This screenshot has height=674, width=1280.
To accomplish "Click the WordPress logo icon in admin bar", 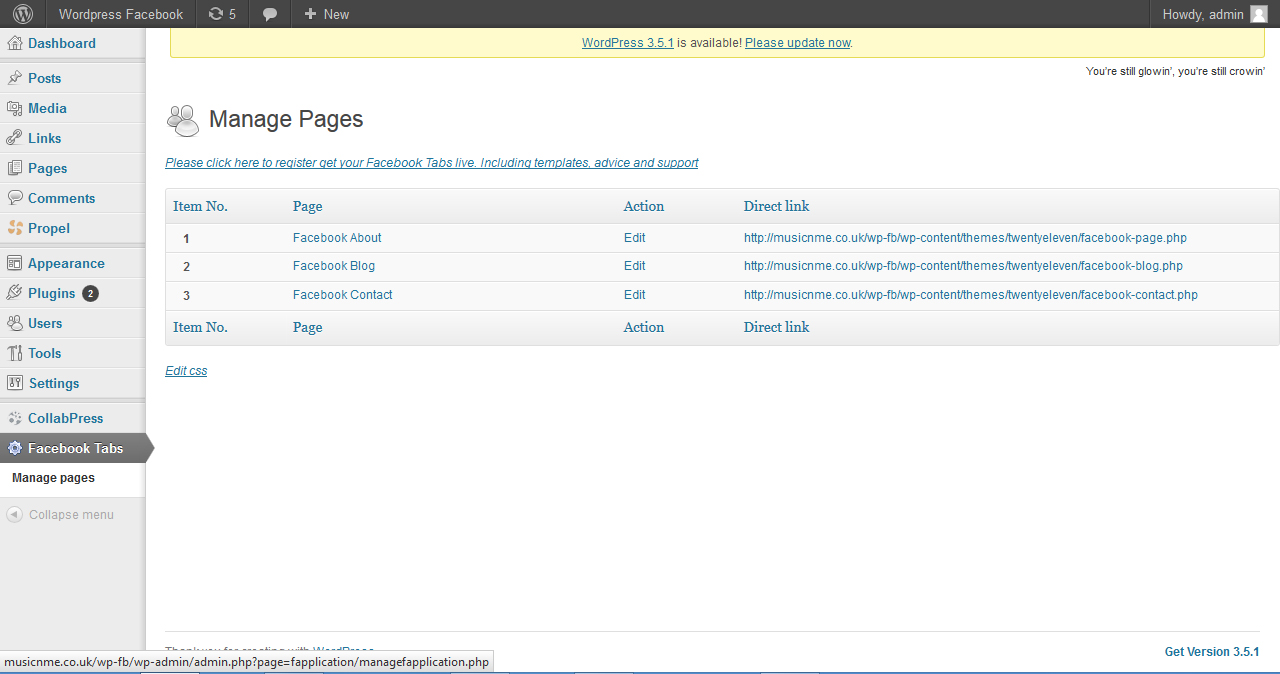I will 23,14.
